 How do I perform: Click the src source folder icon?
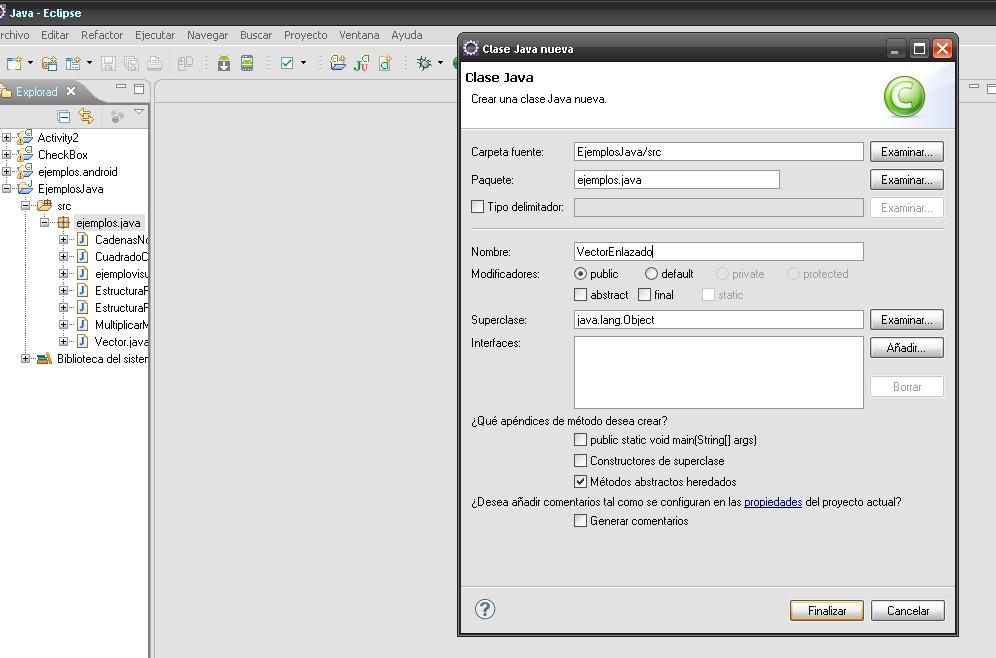click(44, 206)
